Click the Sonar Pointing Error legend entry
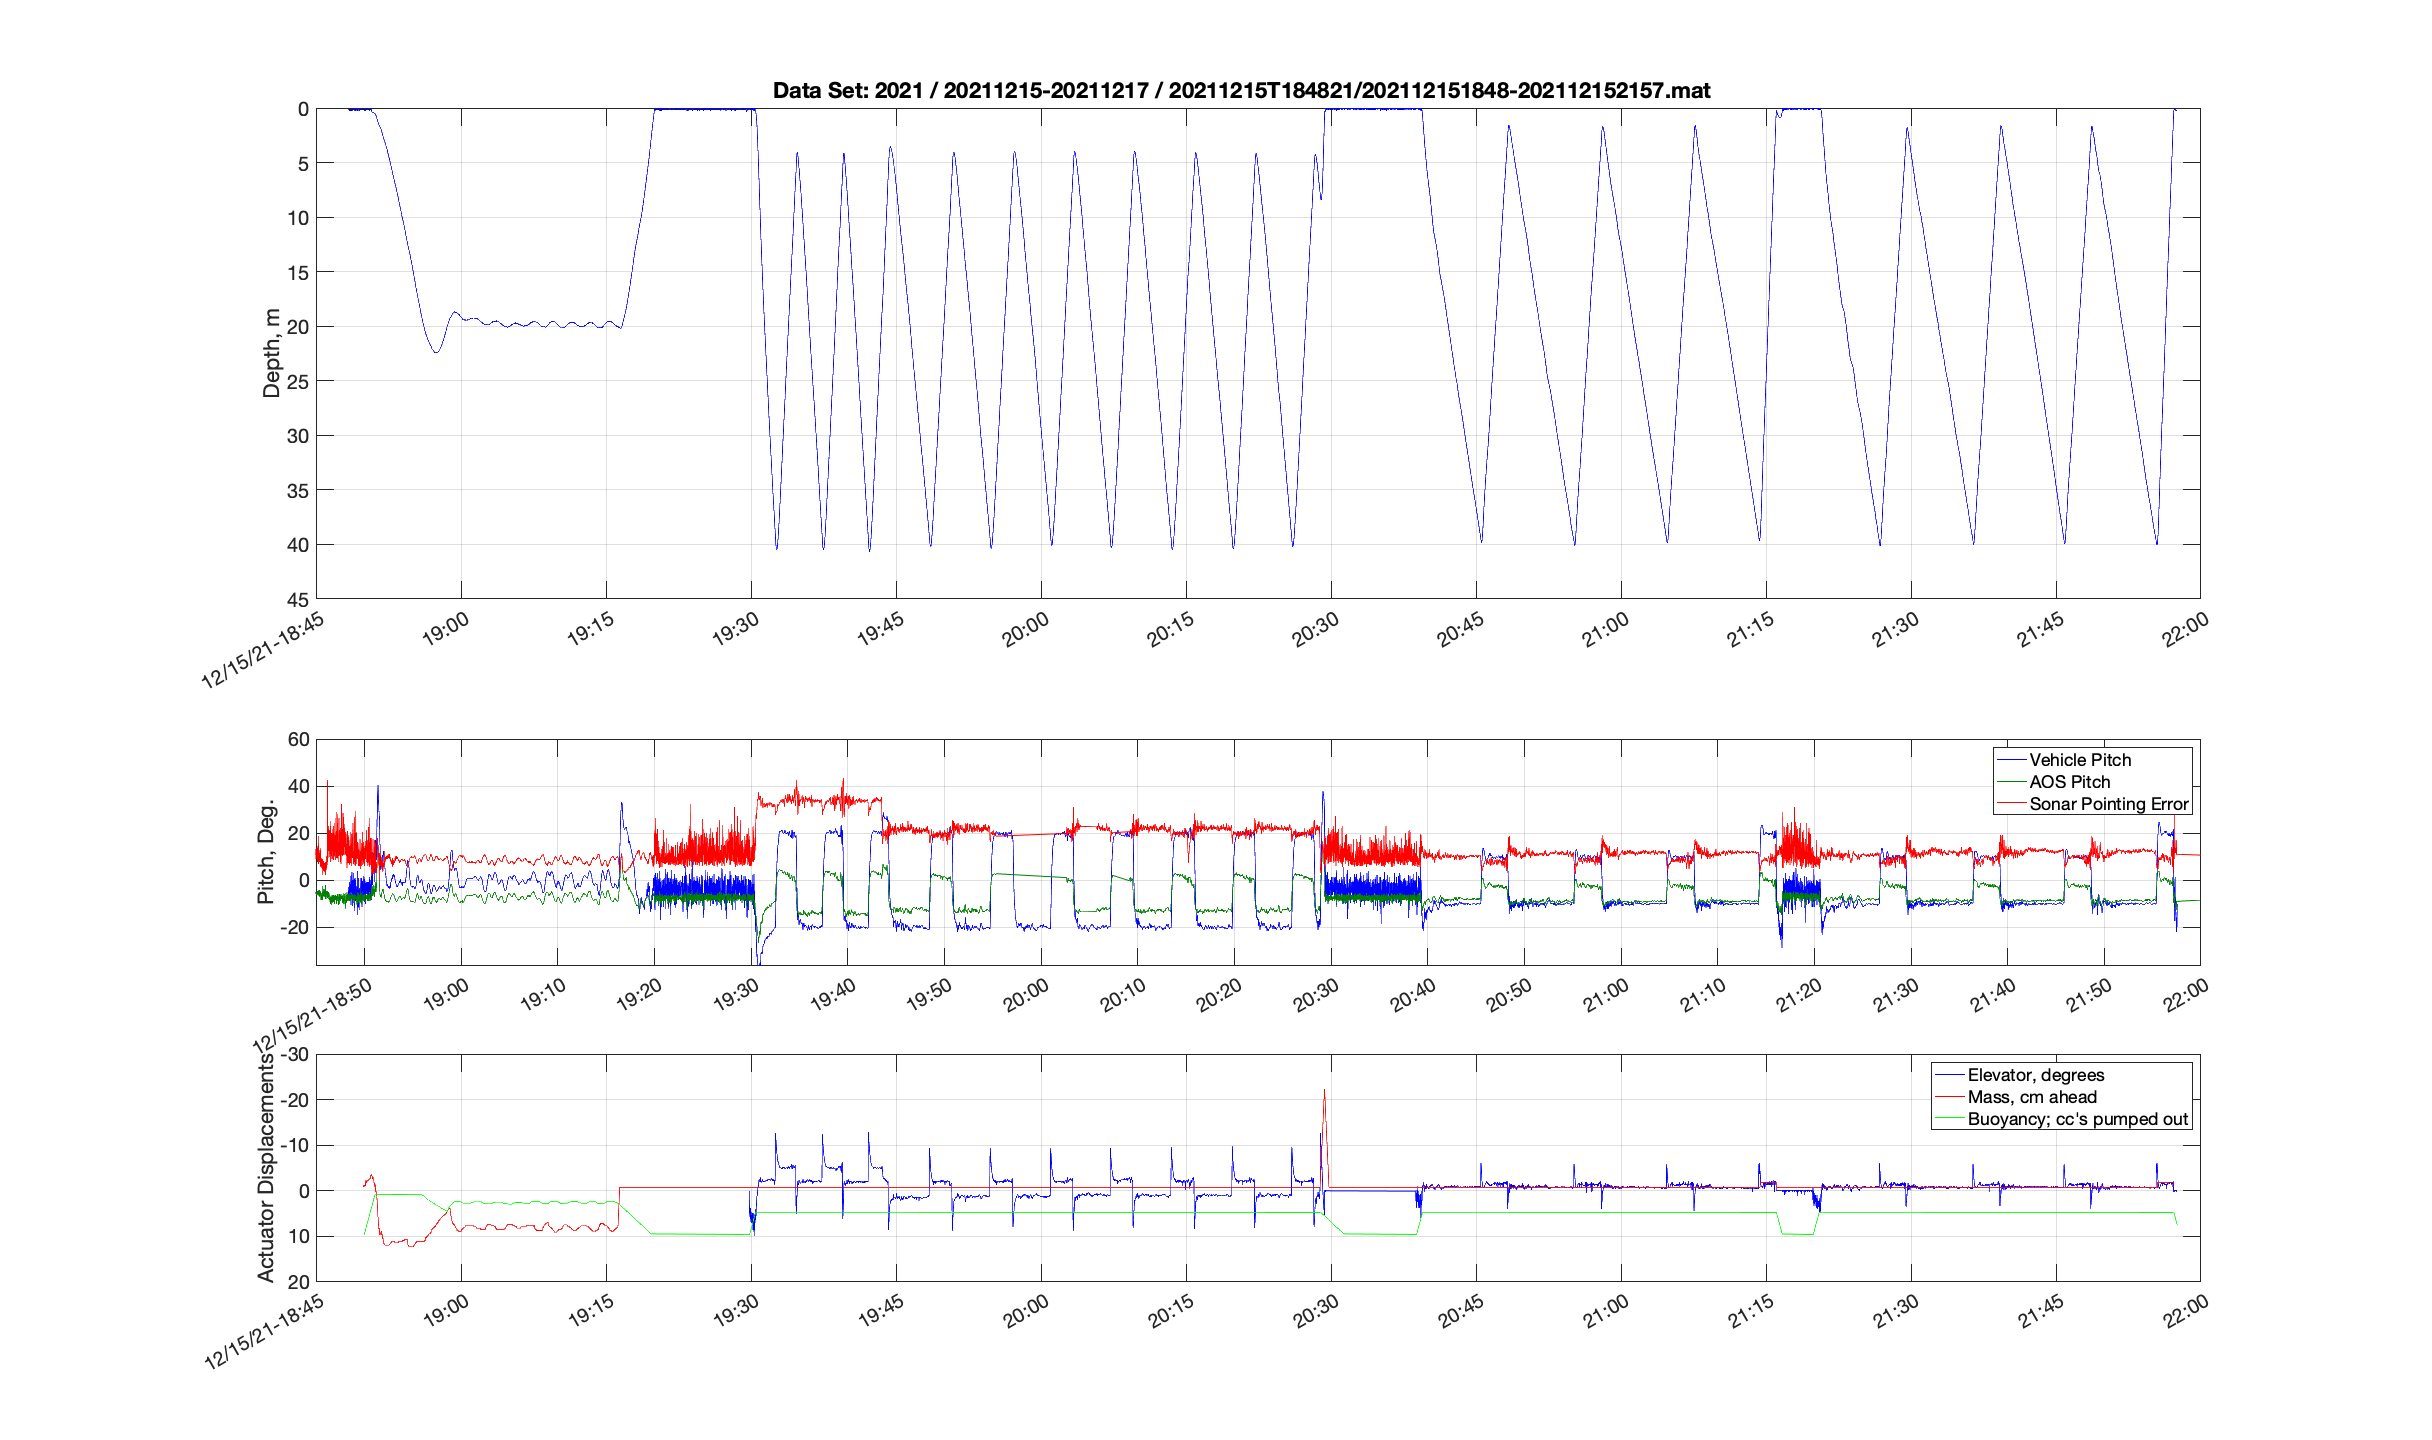The width and height of the screenshot is (2432, 1440). [x=2109, y=804]
